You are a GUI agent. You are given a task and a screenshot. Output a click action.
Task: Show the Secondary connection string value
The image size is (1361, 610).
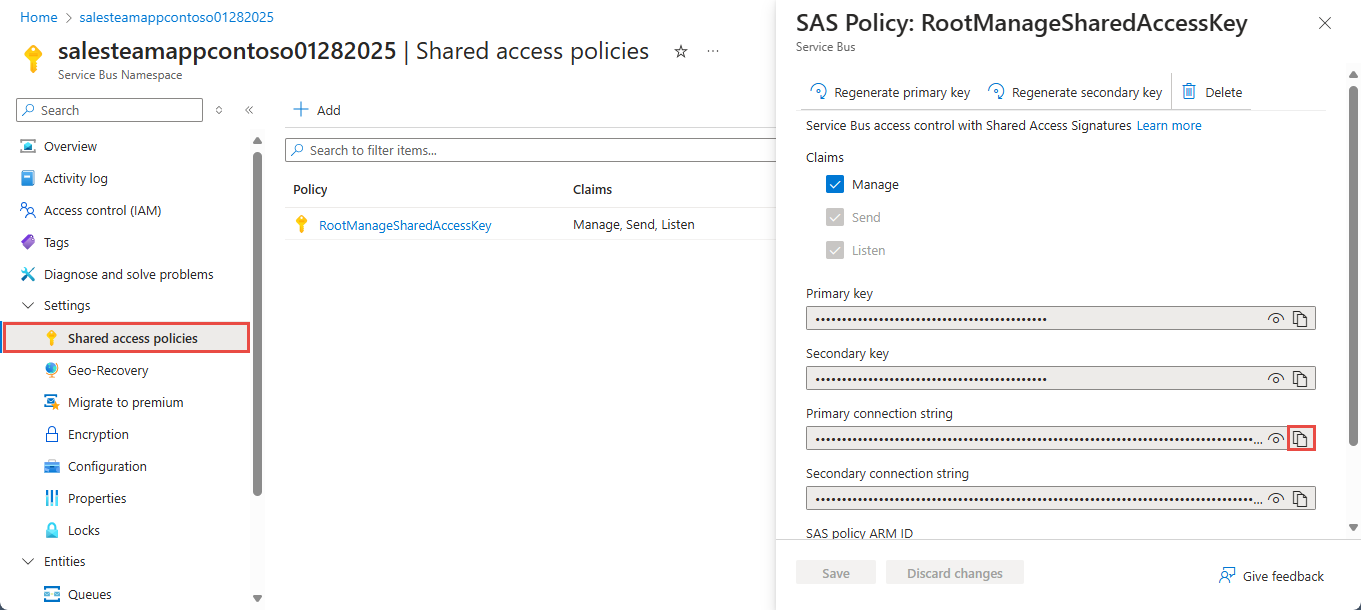coord(1276,499)
